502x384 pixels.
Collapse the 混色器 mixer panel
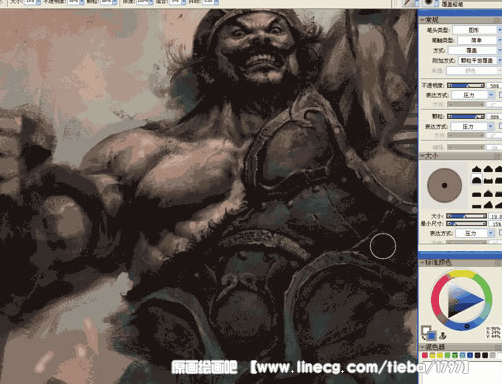coord(422,347)
